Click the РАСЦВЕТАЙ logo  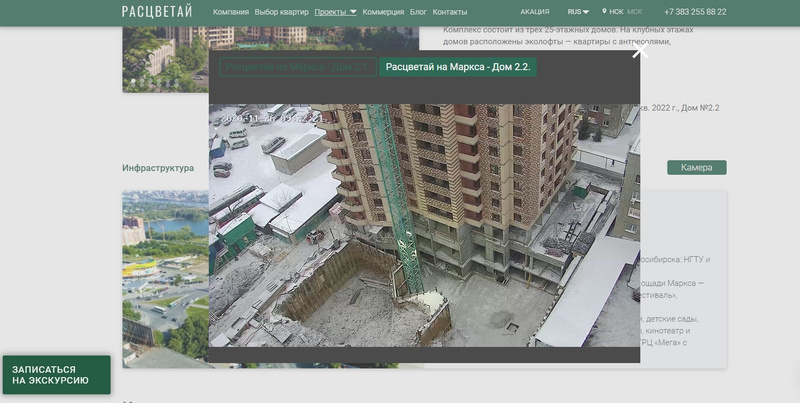coord(157,12)
